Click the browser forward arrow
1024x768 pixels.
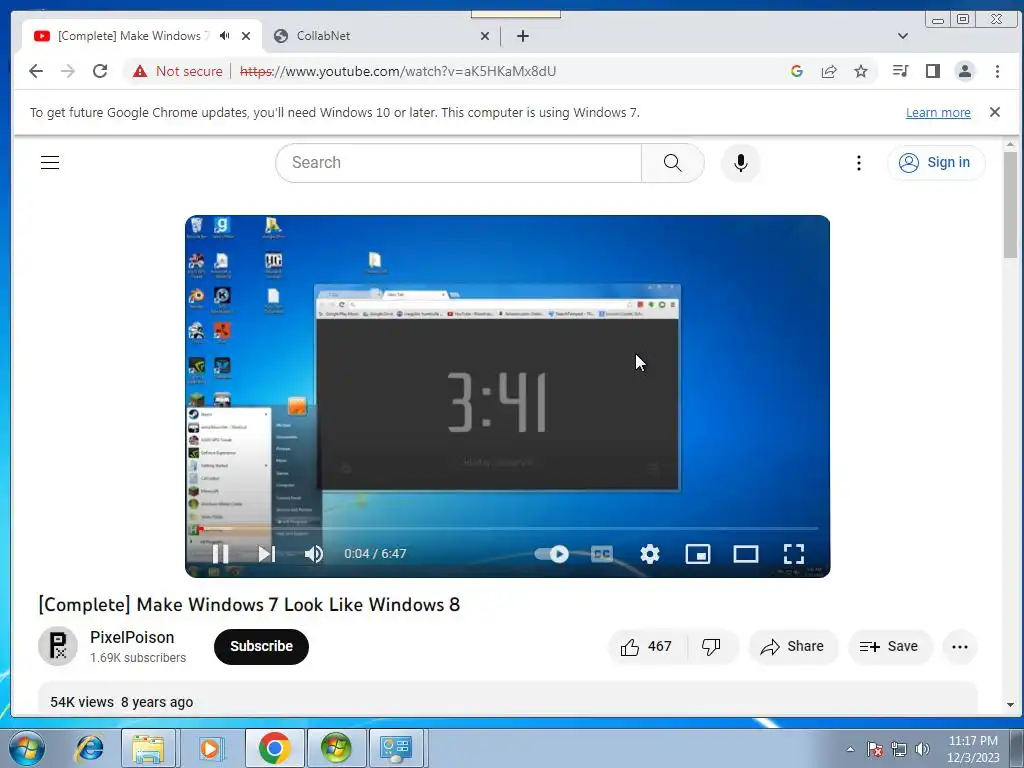[68, 71]
